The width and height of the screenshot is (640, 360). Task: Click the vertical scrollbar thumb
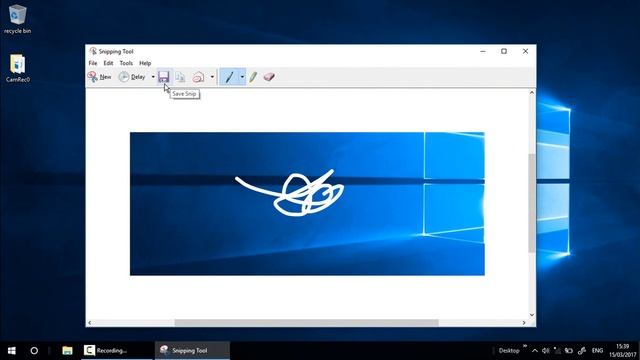point(531,203)
